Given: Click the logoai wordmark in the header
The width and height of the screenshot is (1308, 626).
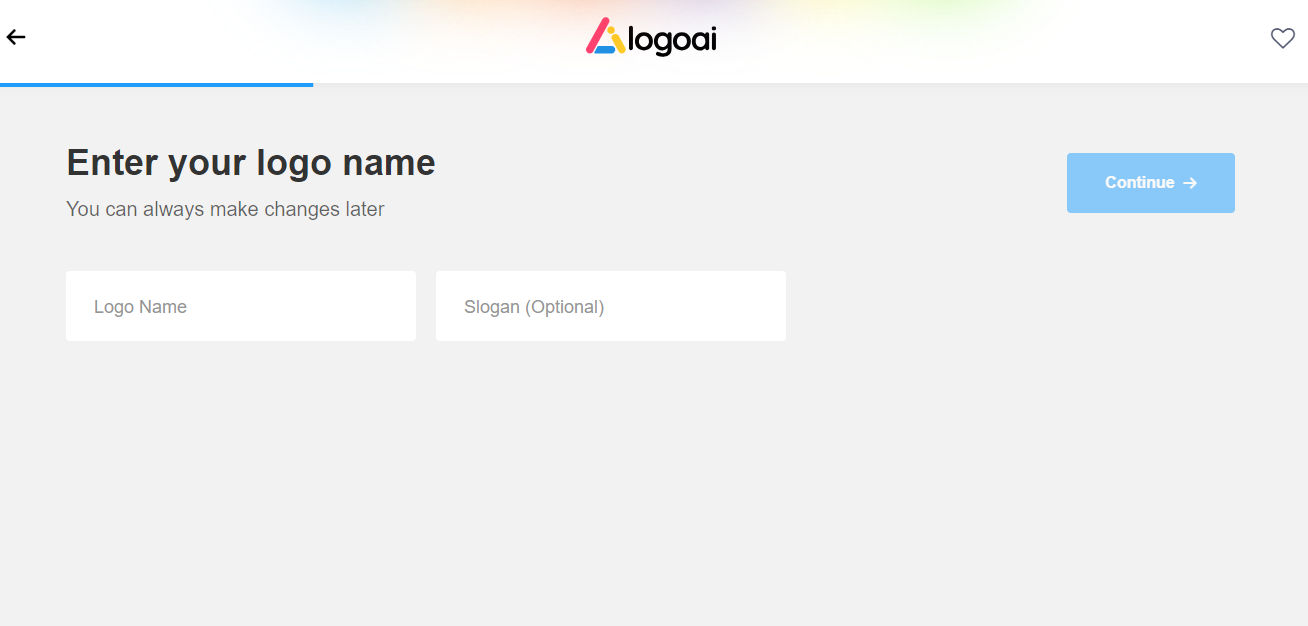Looking at the screenshot, I should [x=672, y=39].
